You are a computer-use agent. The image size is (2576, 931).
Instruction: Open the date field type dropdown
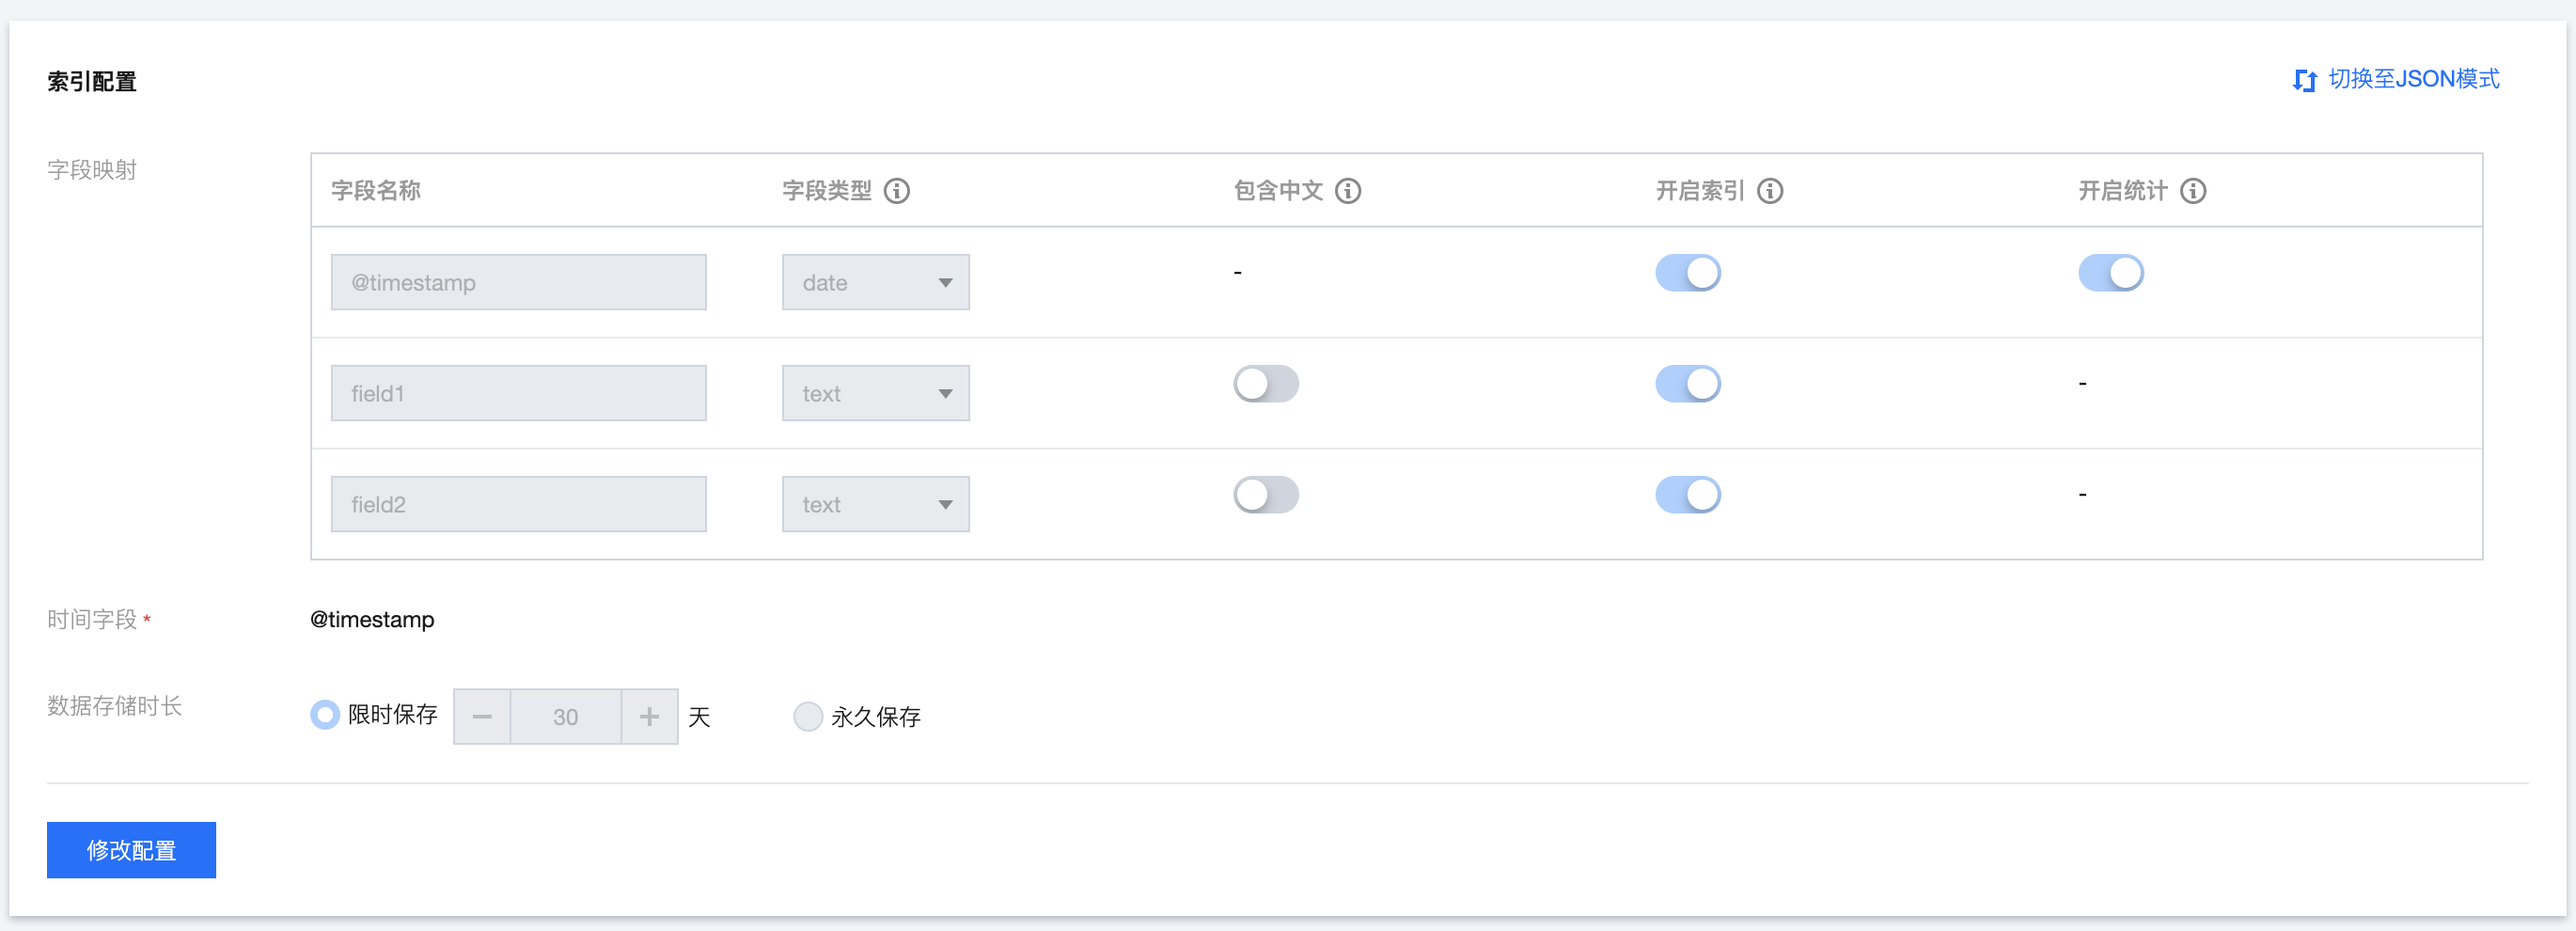point(875,283)
